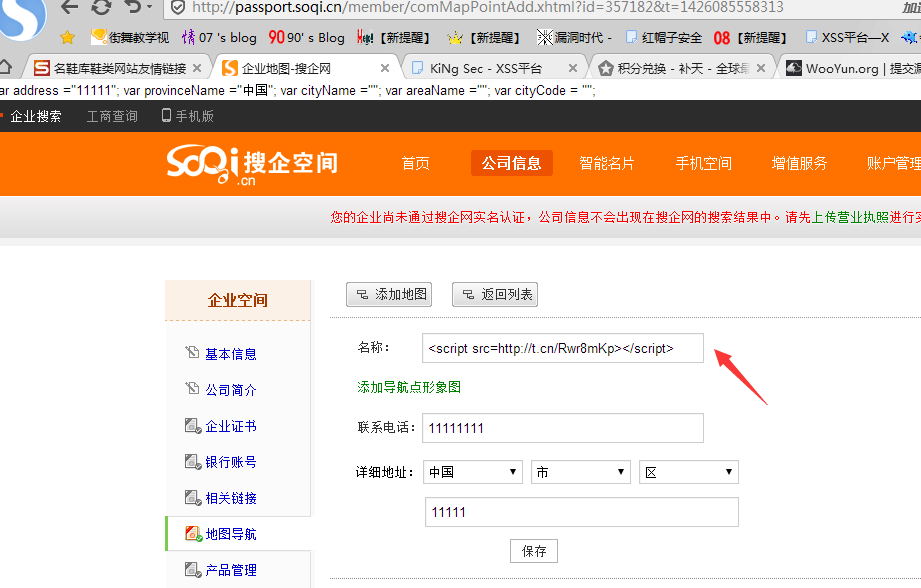Click the browser back arrow
The height and width of the screenshot is (588, 921).
pos(70,7)
